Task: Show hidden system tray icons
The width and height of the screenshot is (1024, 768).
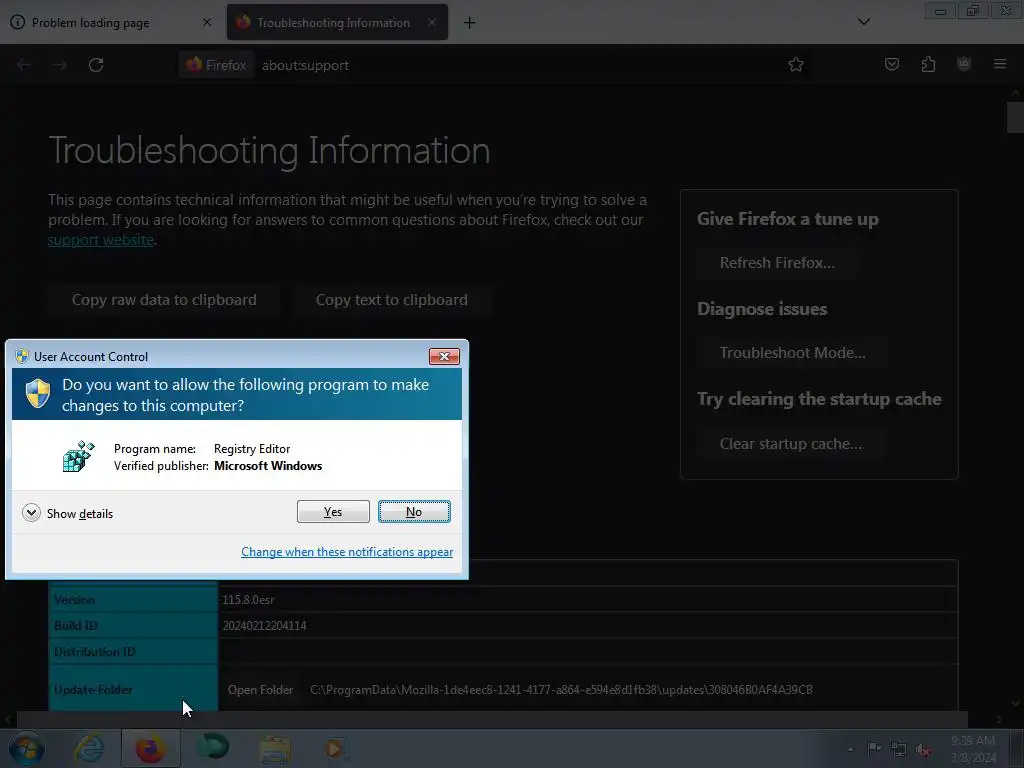Action: click(x=850, y=749)
